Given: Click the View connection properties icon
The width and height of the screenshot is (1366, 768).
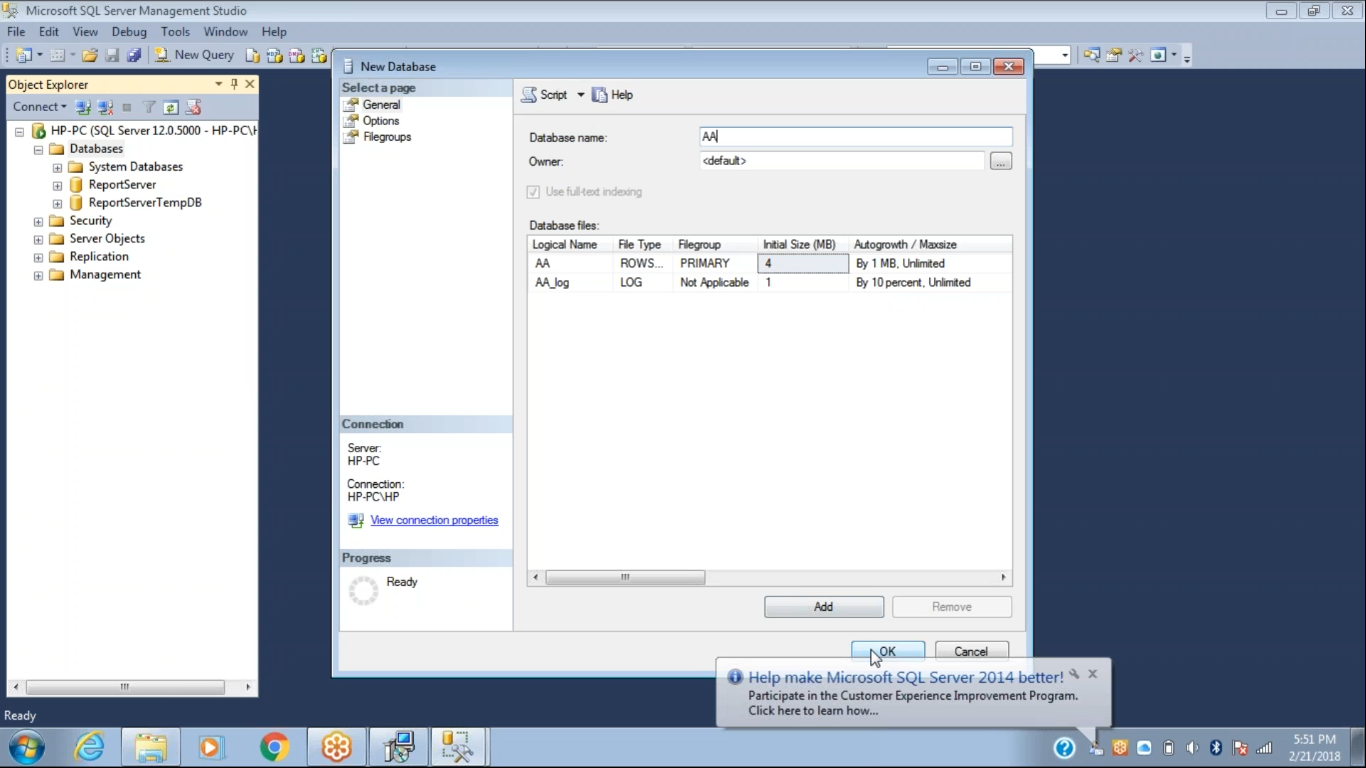Looking at the screenshot, I should coord(356,521).
